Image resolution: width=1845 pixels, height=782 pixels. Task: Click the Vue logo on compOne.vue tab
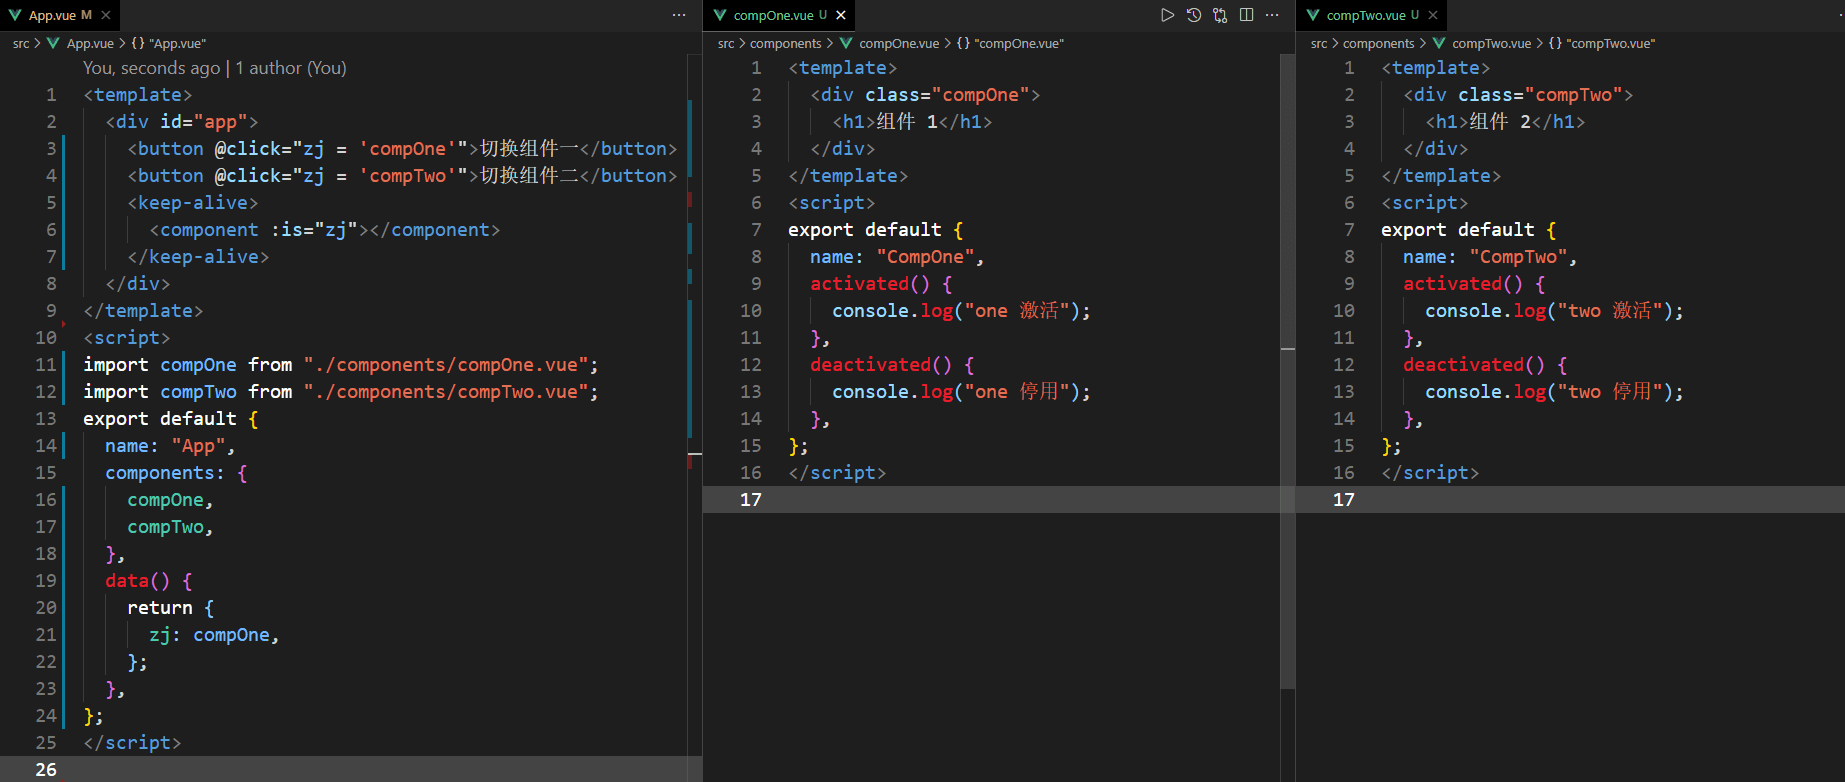click(x=719, y=15)
